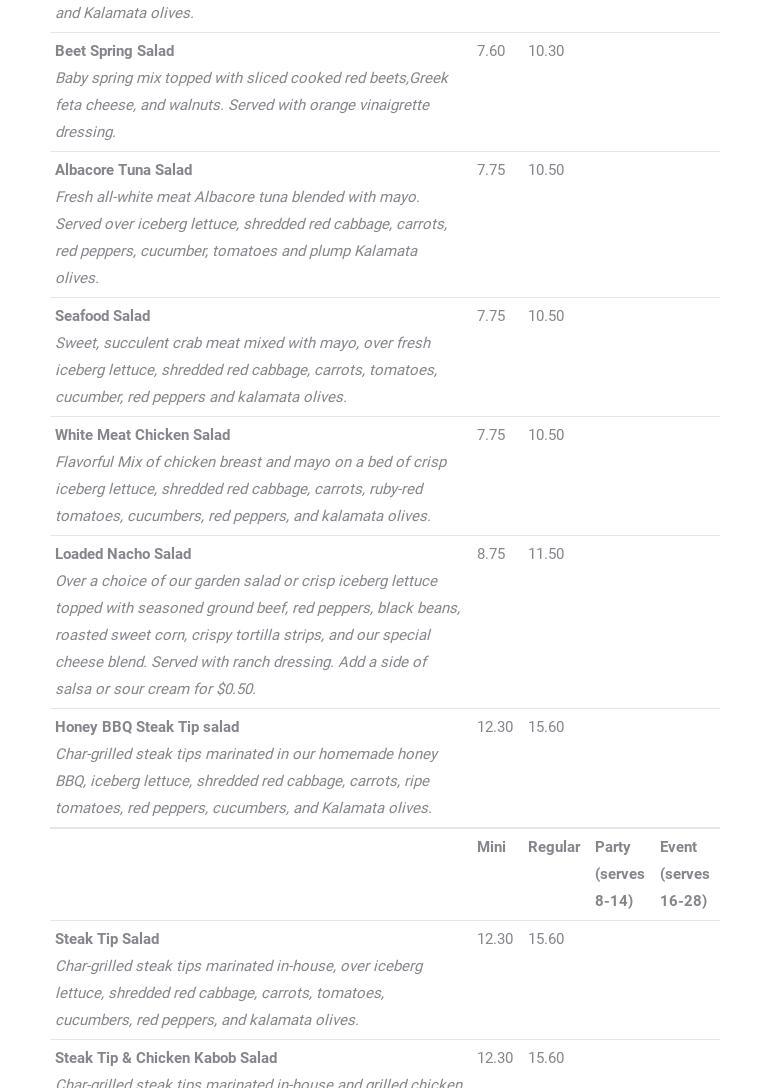
Task: Select the Event (serves 16-28) column header
Action: (684, 874)
